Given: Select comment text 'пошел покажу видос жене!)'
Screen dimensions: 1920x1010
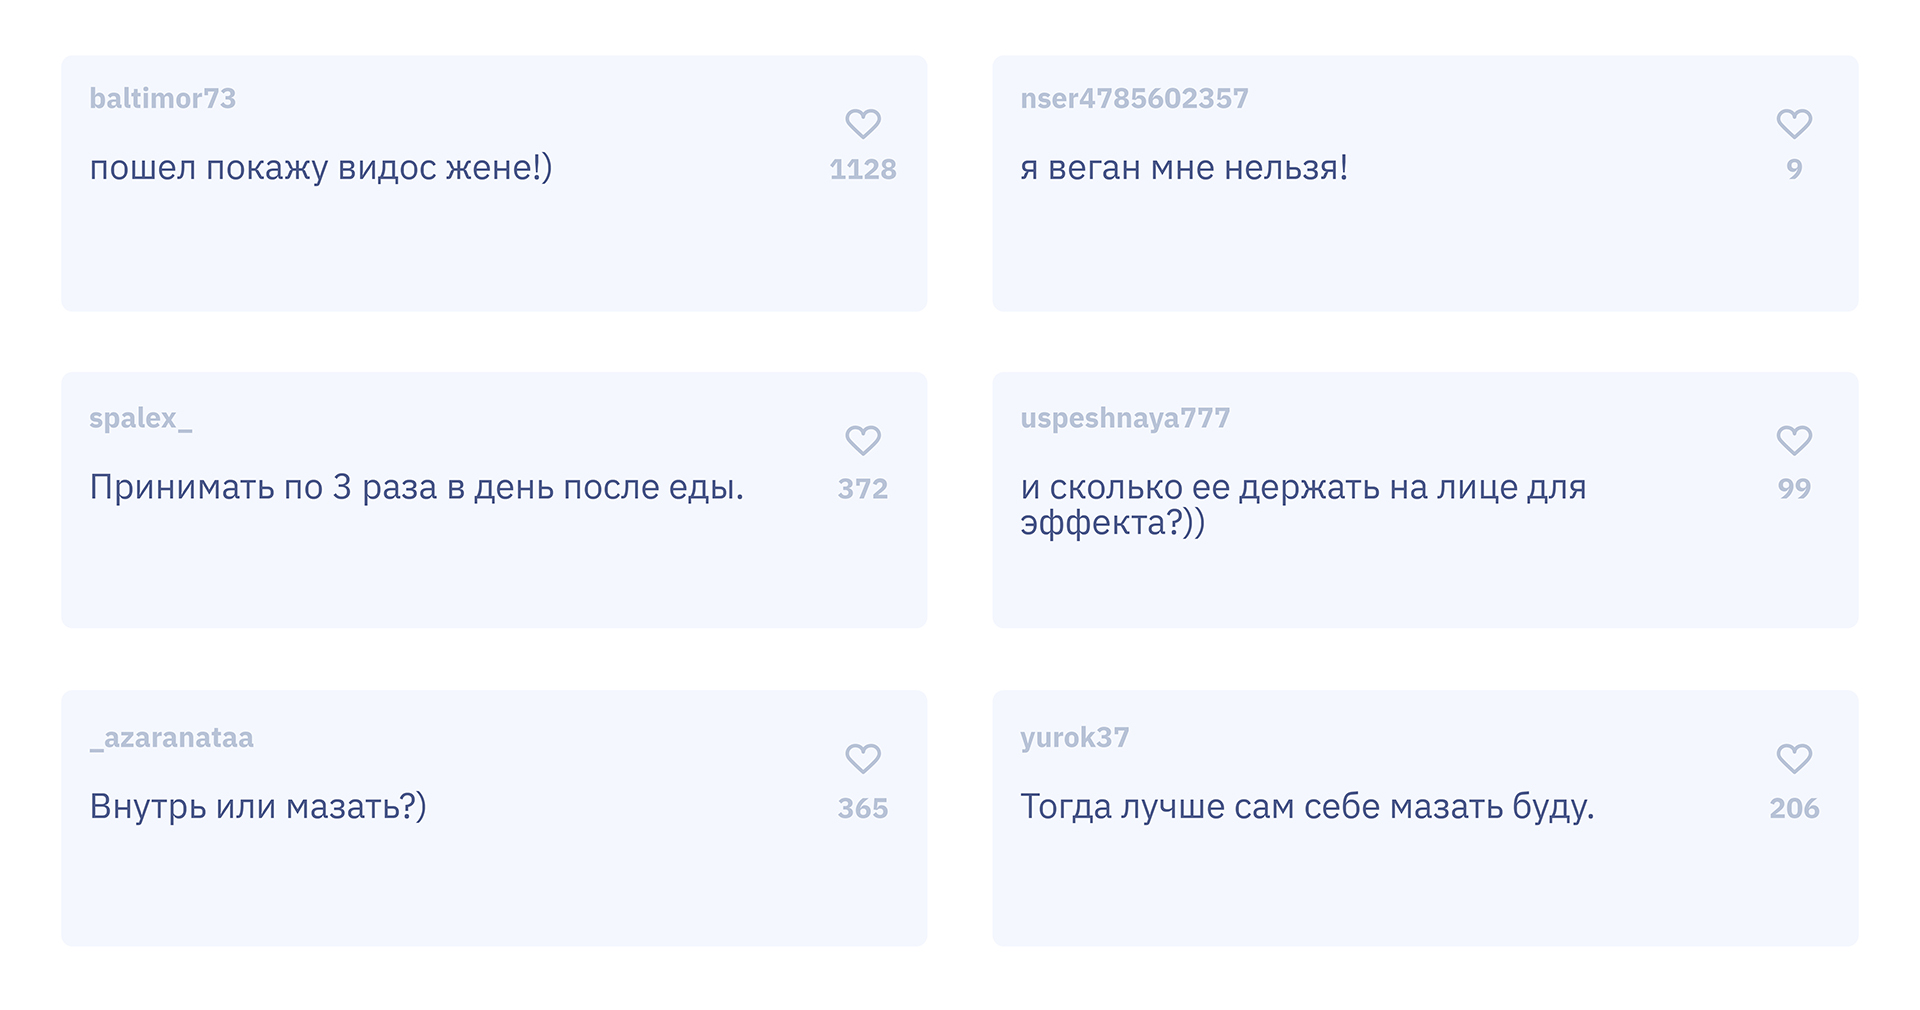Looking at the screenshot, I should pyautogui.click(x=320, y=168).
